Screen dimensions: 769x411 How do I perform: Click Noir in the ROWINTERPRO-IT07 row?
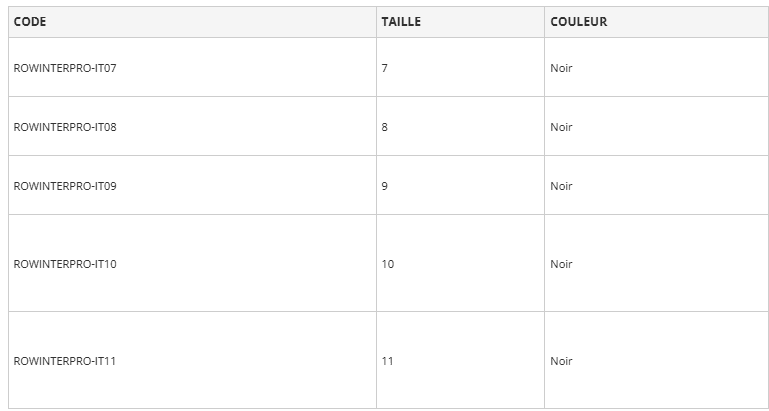pos(561,68)
